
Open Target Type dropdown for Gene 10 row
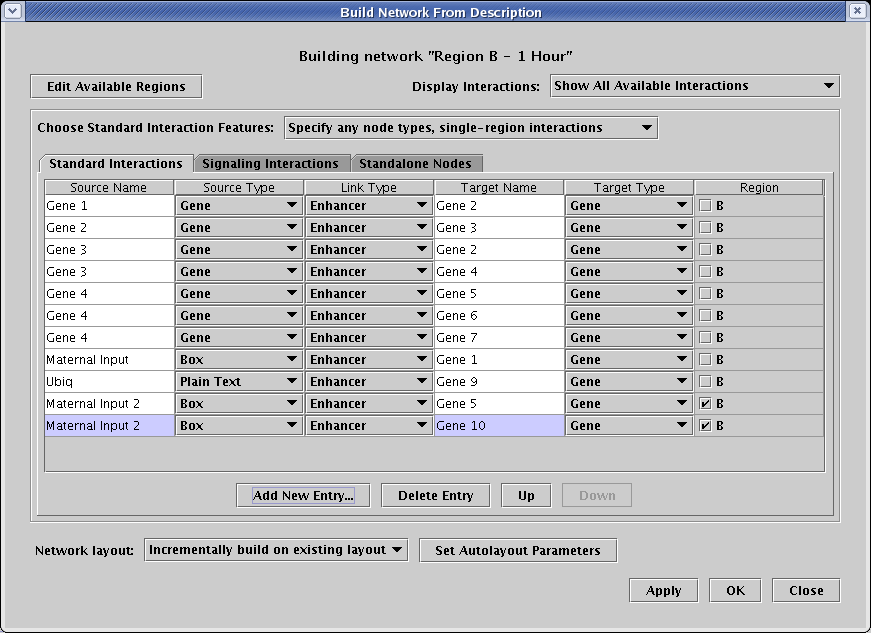coord(629,426)
